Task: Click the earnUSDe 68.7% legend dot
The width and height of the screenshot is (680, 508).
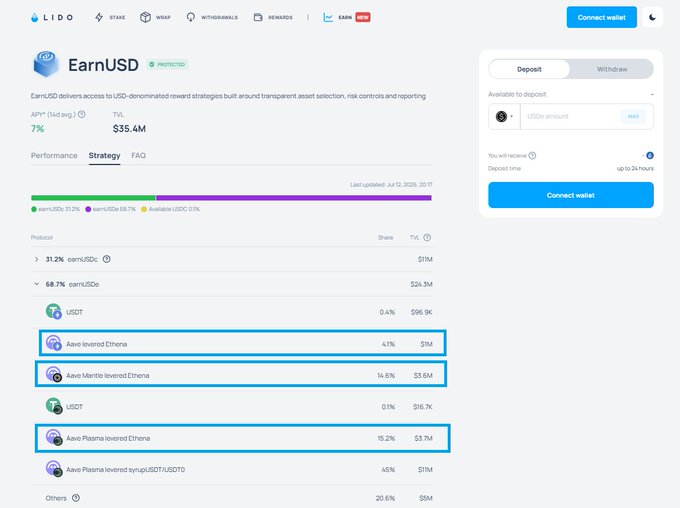Action: click(88, 209)
